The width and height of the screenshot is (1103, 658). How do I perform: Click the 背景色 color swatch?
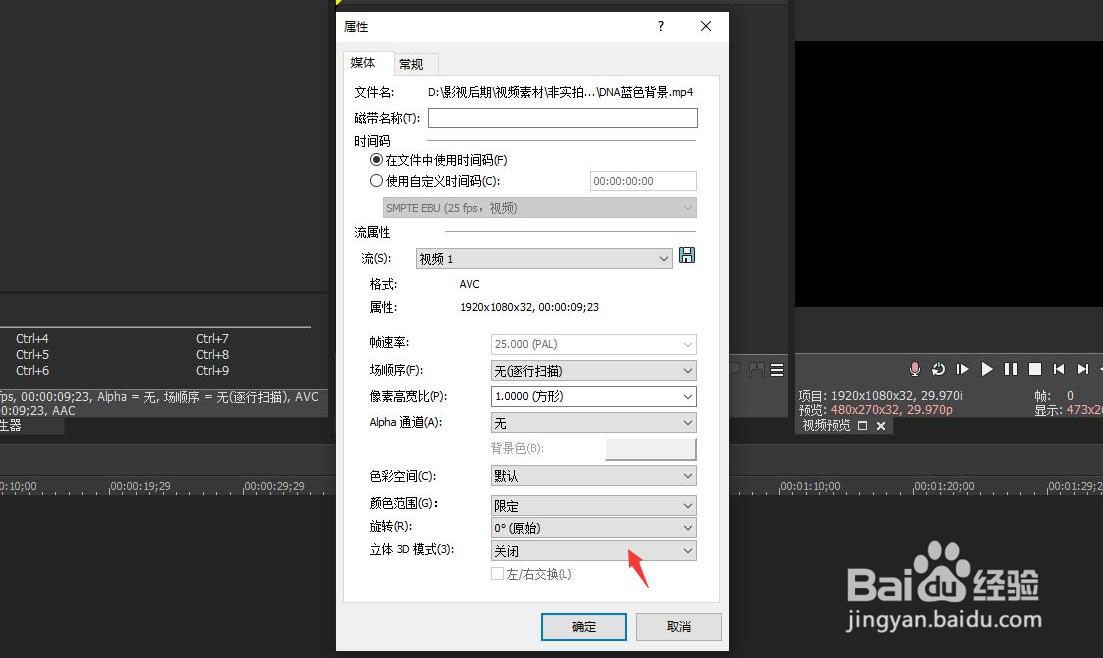click(651, 448)
